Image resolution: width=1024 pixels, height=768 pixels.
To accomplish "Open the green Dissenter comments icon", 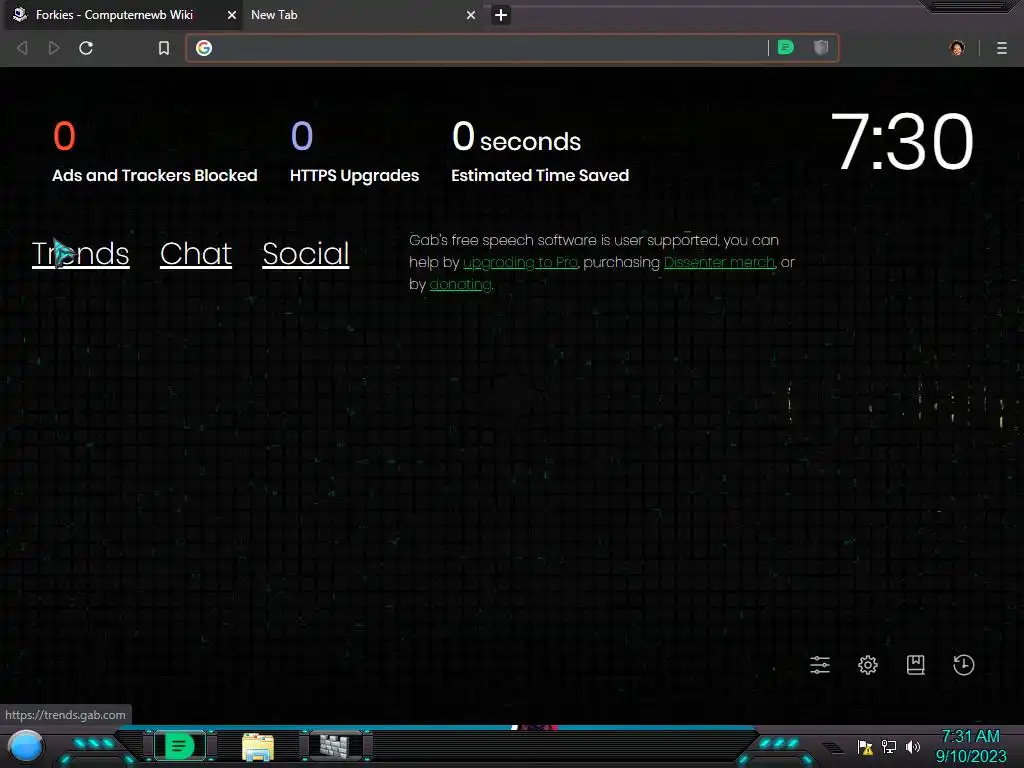I will pos(786,47).
